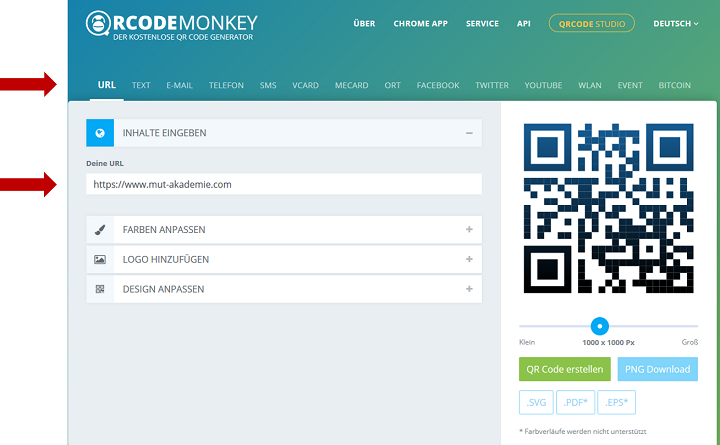Collapse the Inhalte eingeben section with minus

coord(469,133)
